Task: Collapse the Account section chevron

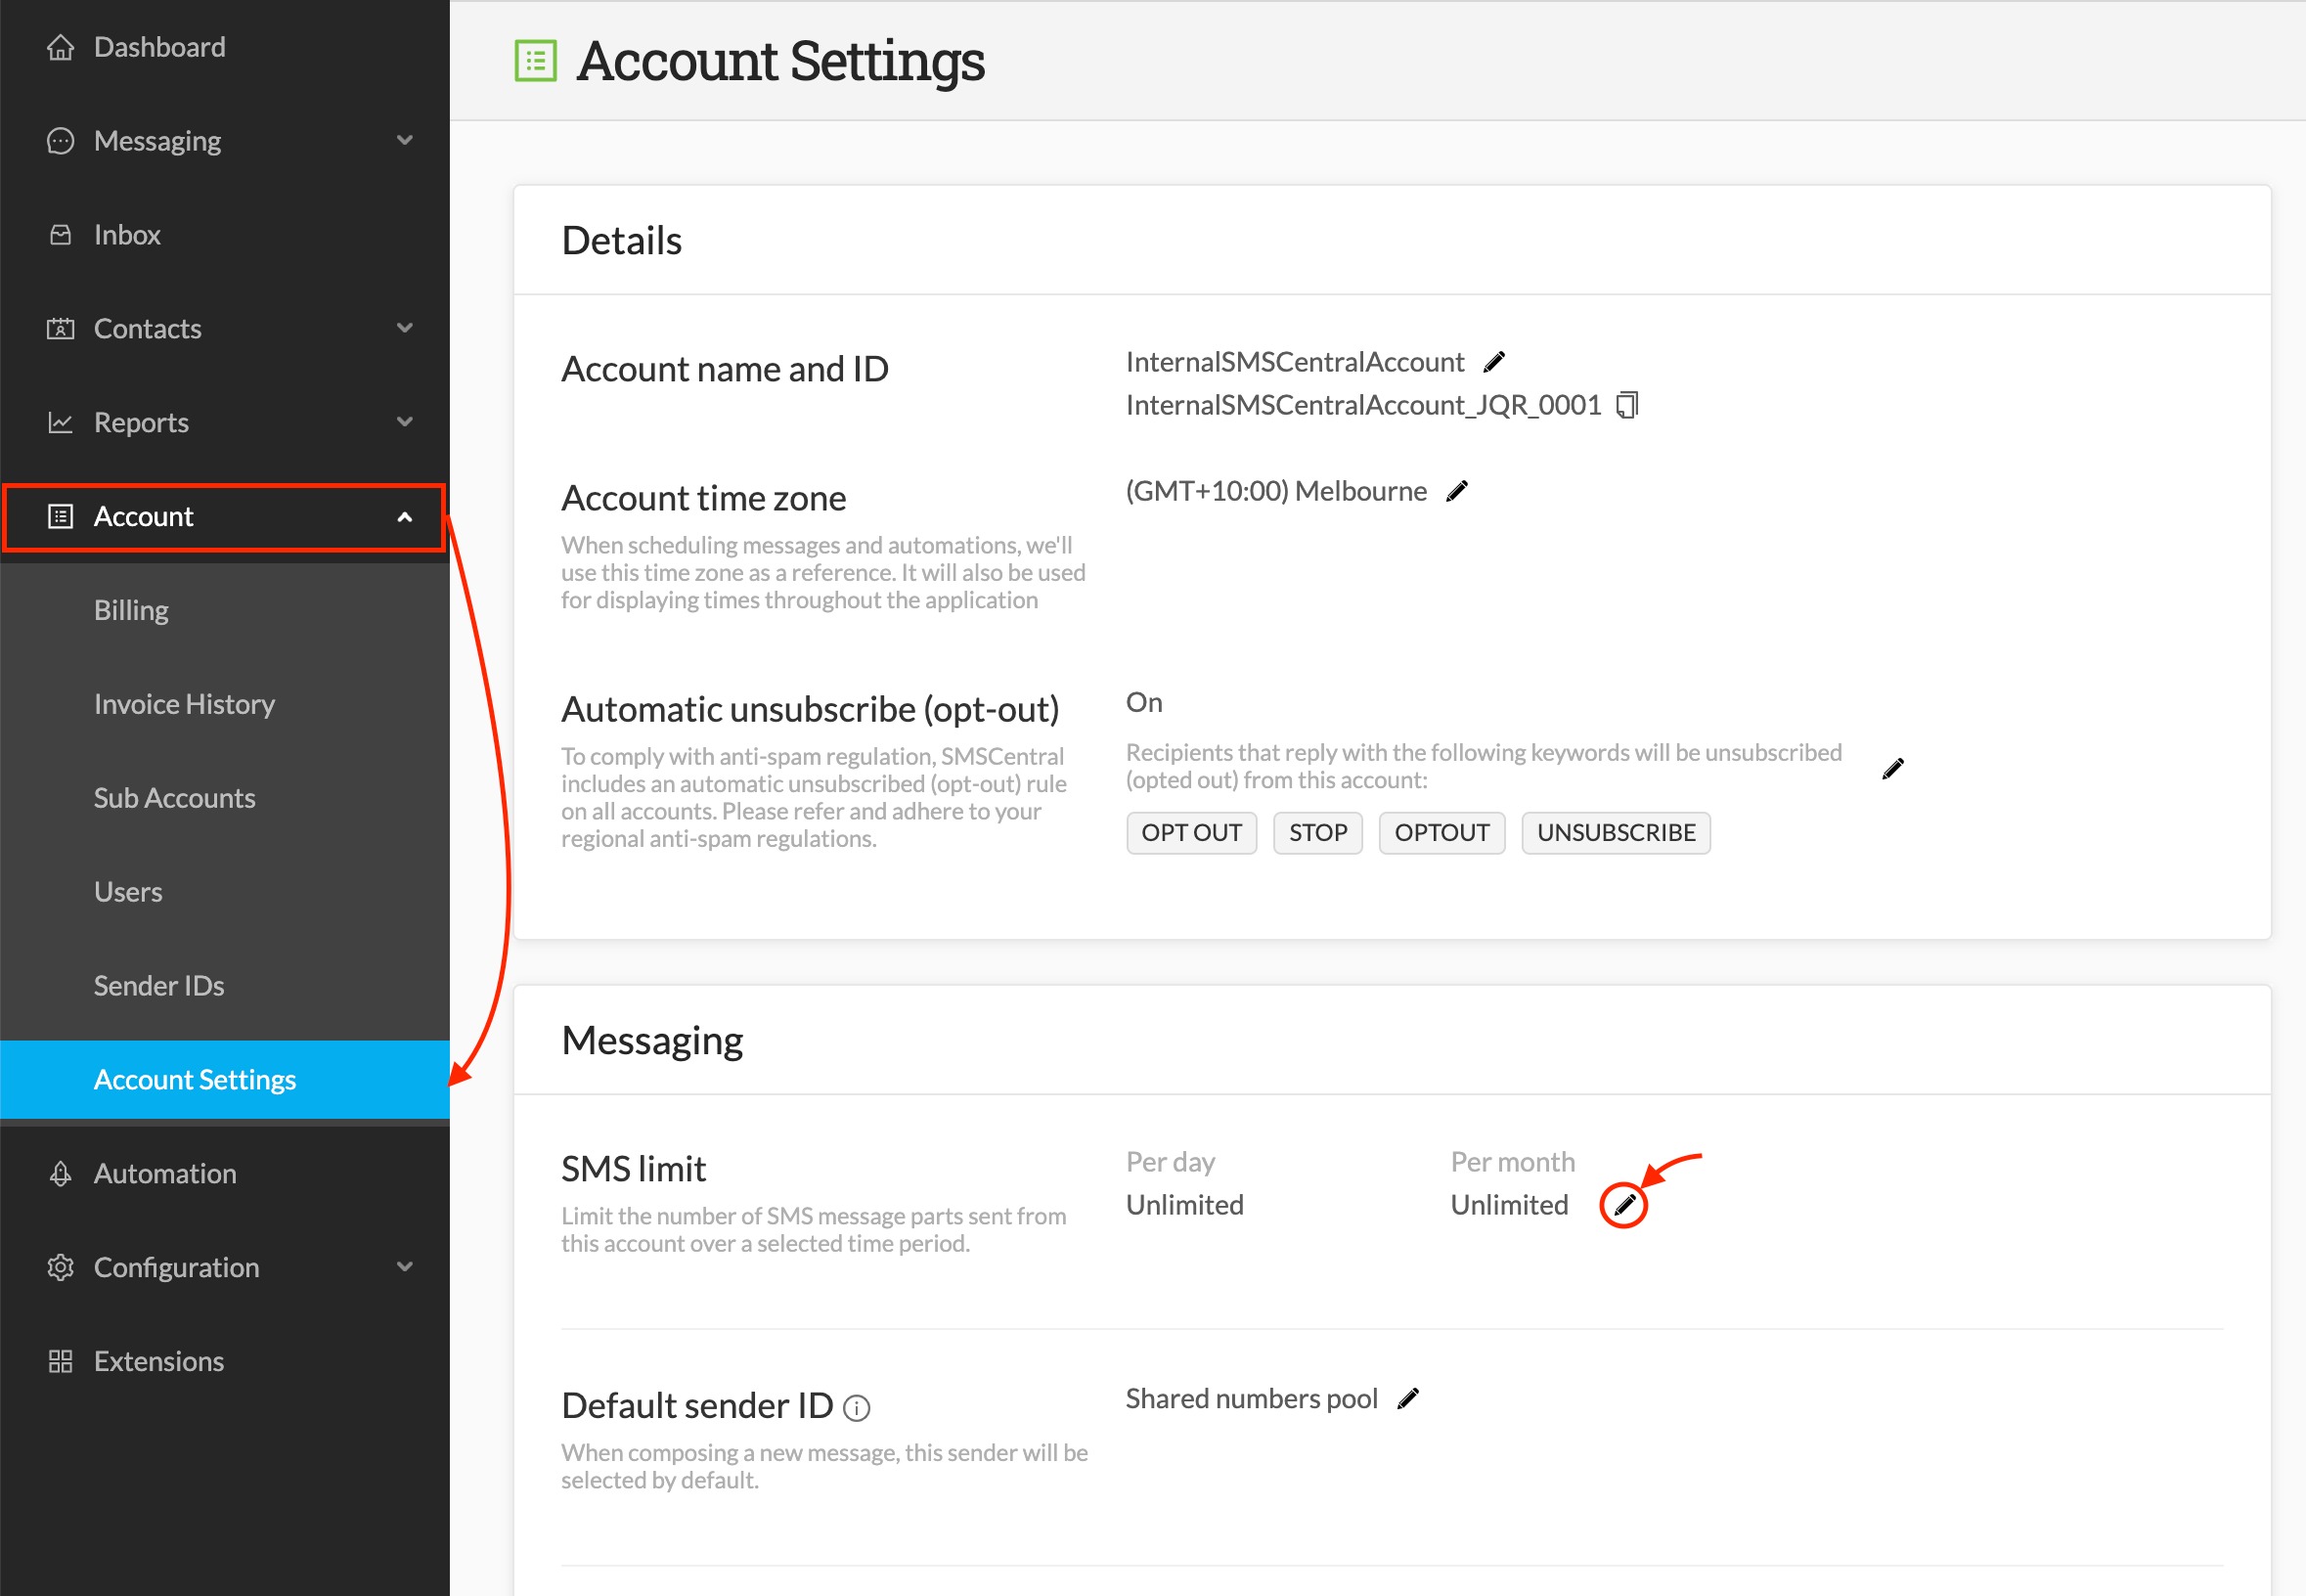Action: click(405, 517)
